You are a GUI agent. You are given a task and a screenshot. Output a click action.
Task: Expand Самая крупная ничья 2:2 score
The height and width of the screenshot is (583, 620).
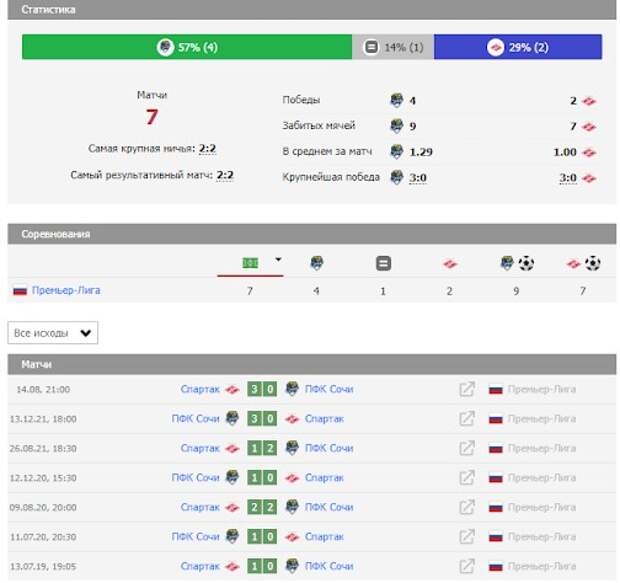207,149
